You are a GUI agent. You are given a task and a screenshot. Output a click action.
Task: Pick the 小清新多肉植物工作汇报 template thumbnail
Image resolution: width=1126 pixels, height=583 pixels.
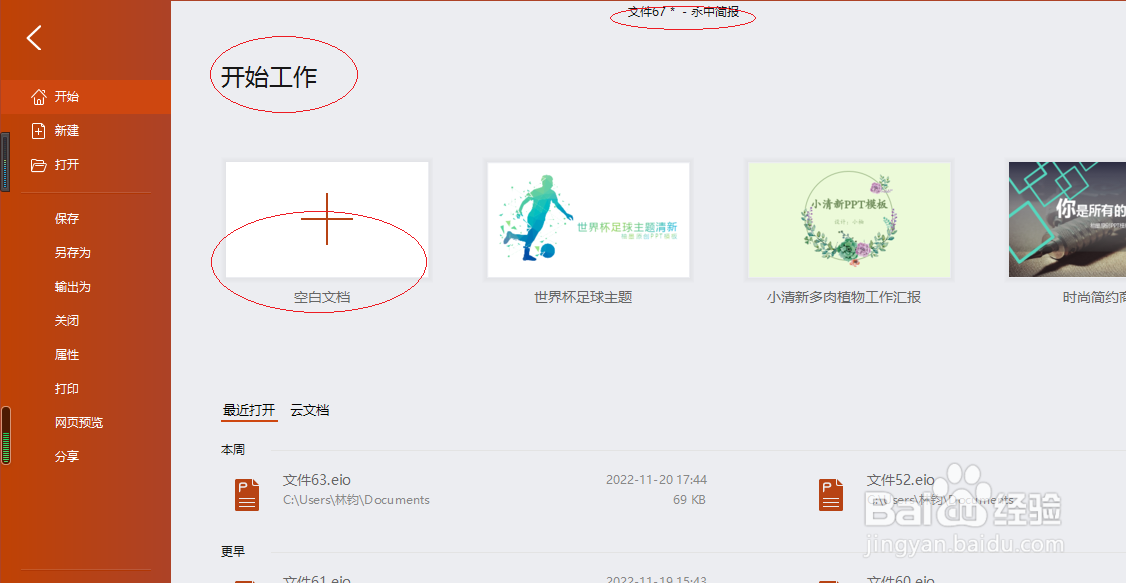tap(850, 219)
